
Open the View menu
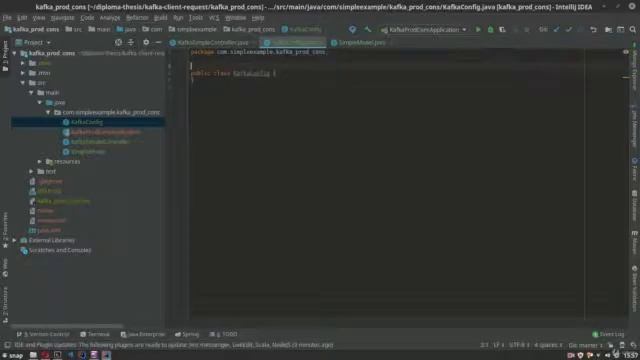pos(39,18)
